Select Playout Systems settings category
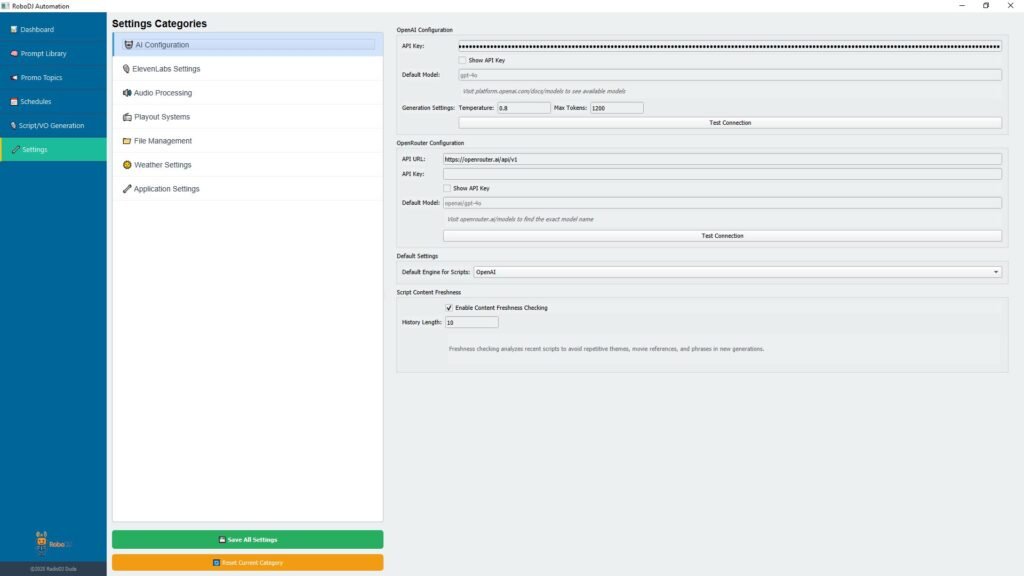Viewport: 1024px width, 576px height. (162, 117)
